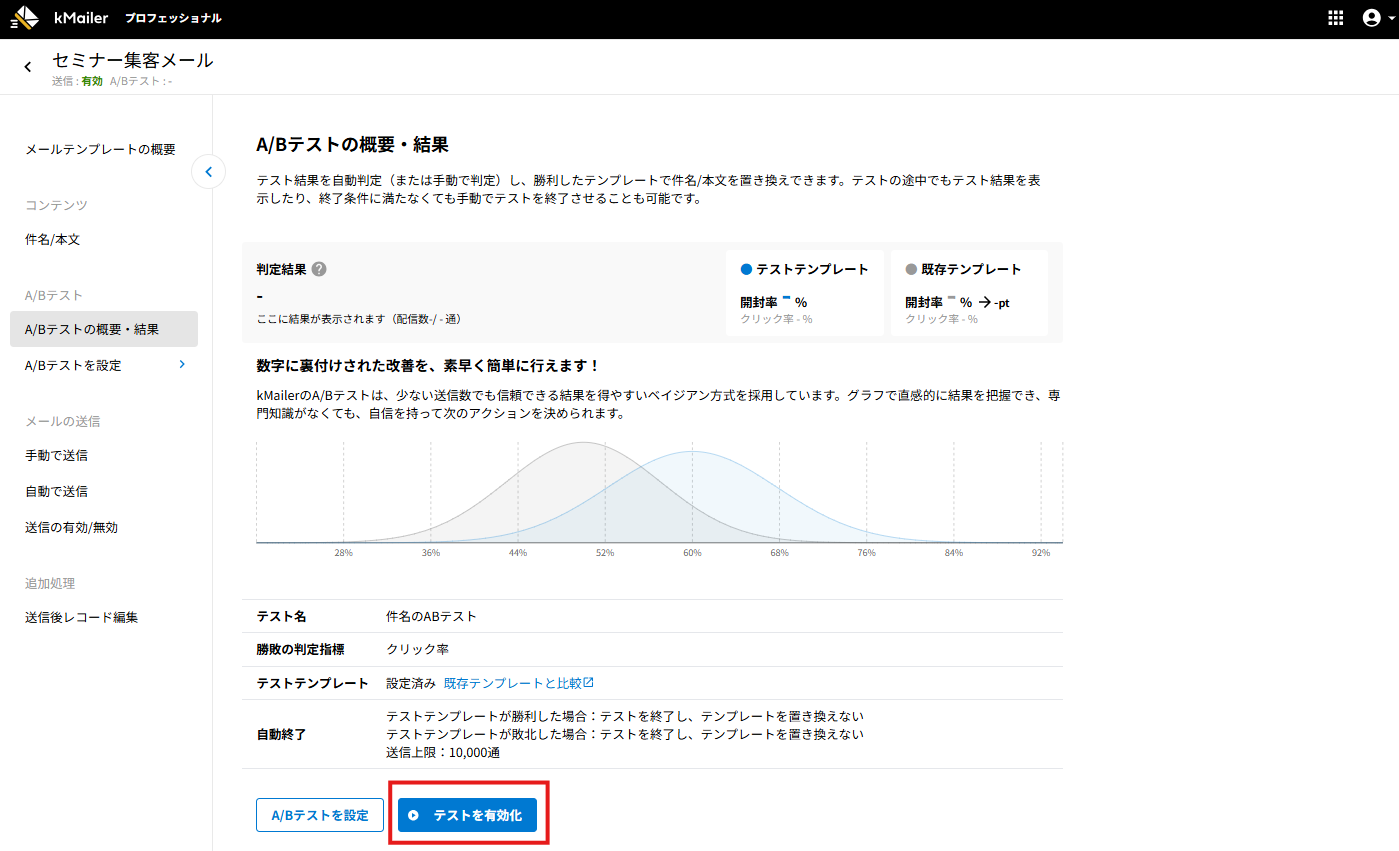Click the A/Bテストを設定 outlined button
This screenshot has height=851, width=1399.
tap(320, 815)
